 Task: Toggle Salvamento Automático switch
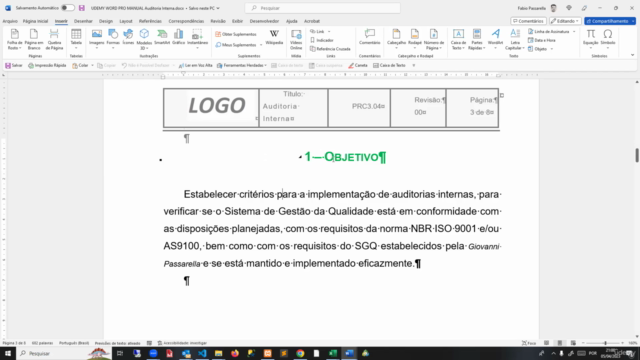coord(67,8)
